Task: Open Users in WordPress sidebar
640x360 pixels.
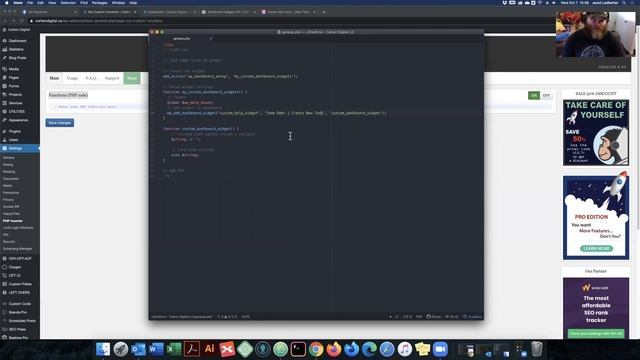Action: point(13,140)
